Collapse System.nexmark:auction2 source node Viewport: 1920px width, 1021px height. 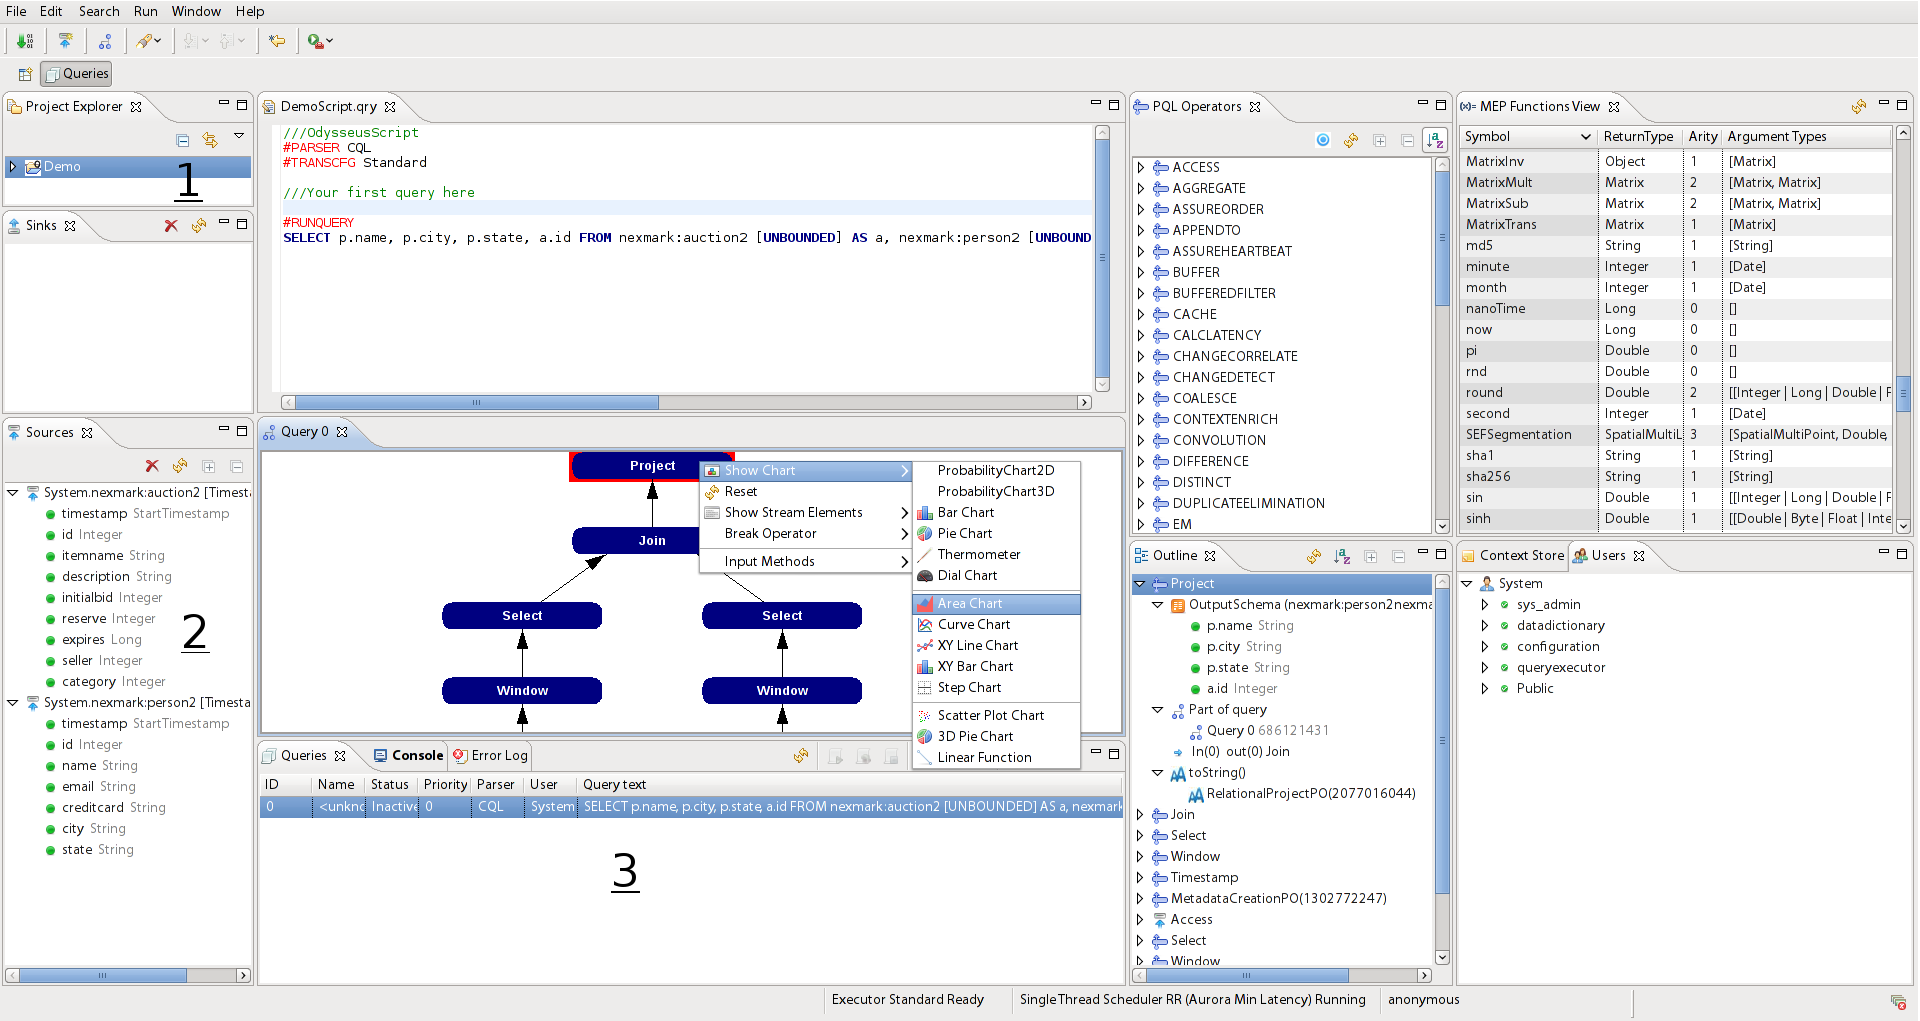pyautogui.click(x=13, y=493)
